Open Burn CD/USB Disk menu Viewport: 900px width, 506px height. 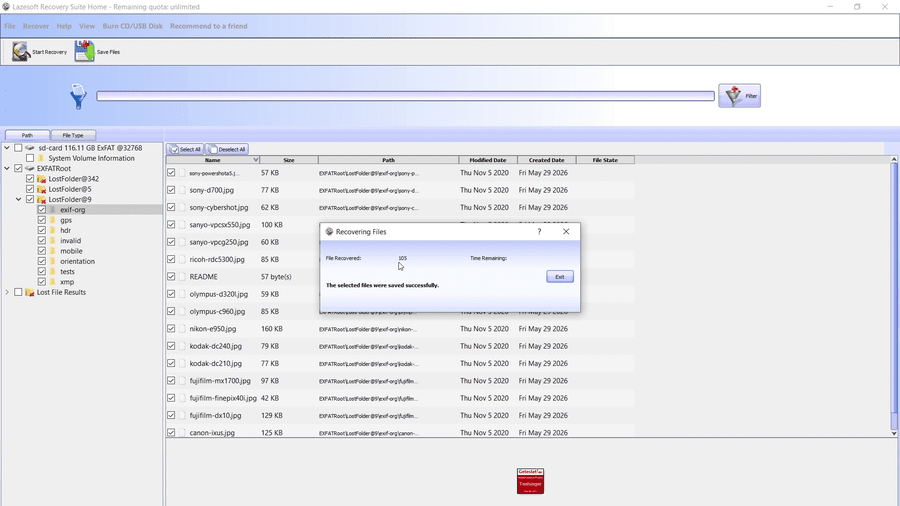point(133,26)
